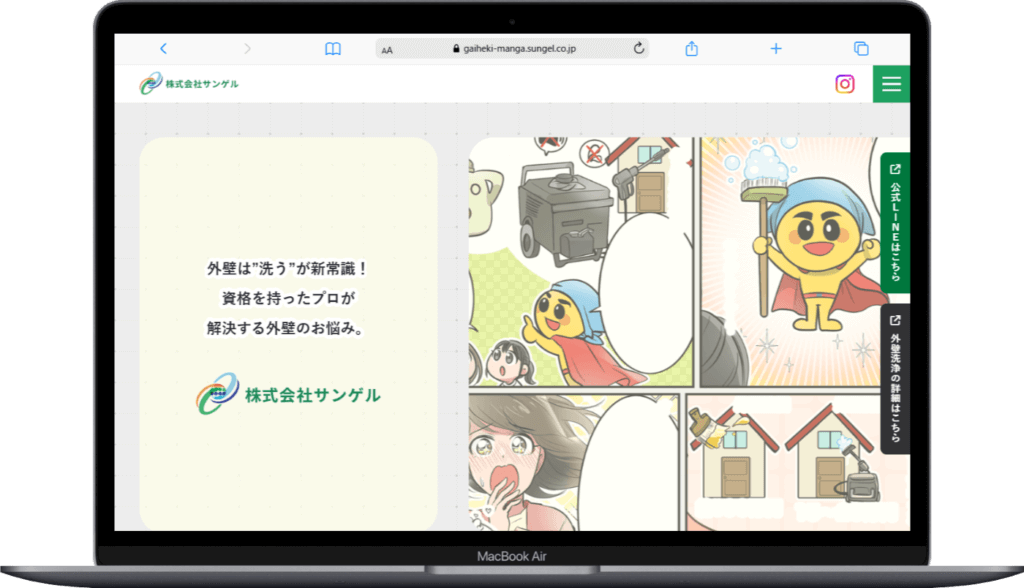Image resolution: width=1024 pixels, height=588 pixels.
Task: Click the lock icon in the address bar
Action: coord(457,48)
